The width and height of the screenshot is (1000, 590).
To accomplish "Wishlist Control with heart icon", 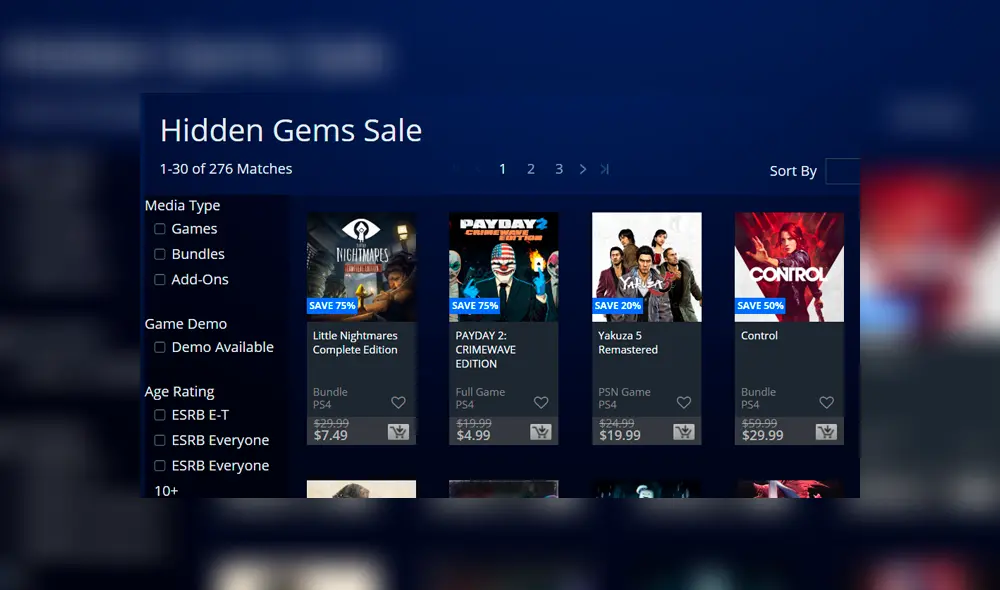I will tap(827, 402).
